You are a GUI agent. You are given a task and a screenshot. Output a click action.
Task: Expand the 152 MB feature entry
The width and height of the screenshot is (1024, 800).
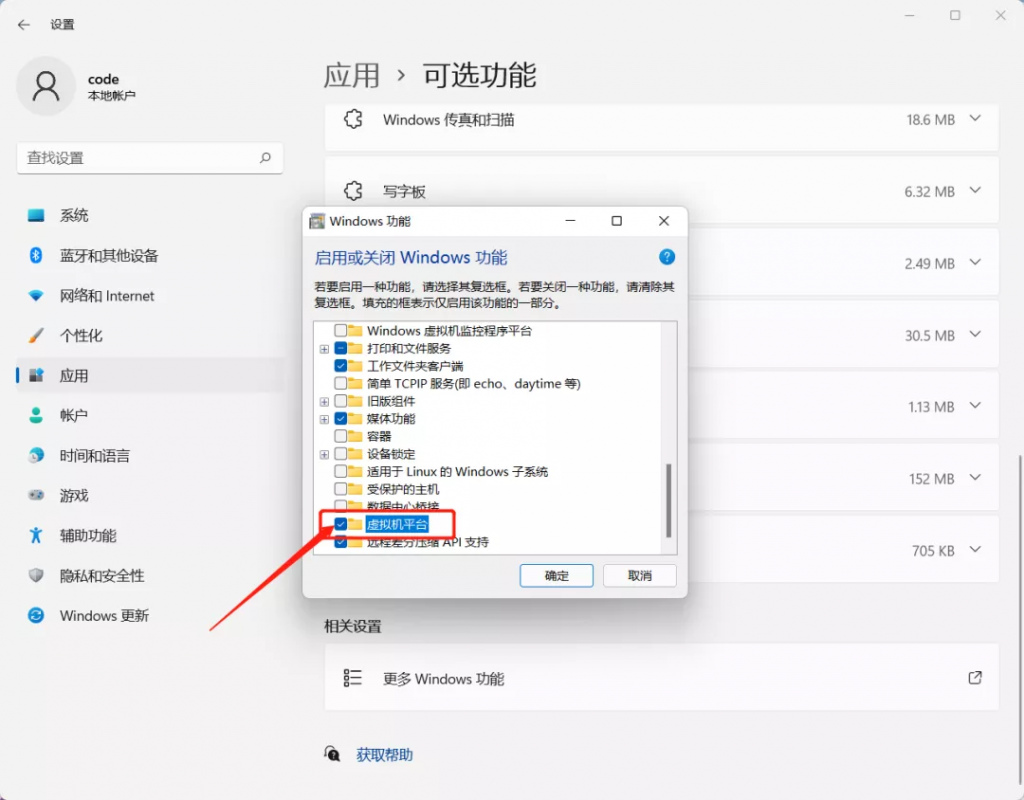975,477
